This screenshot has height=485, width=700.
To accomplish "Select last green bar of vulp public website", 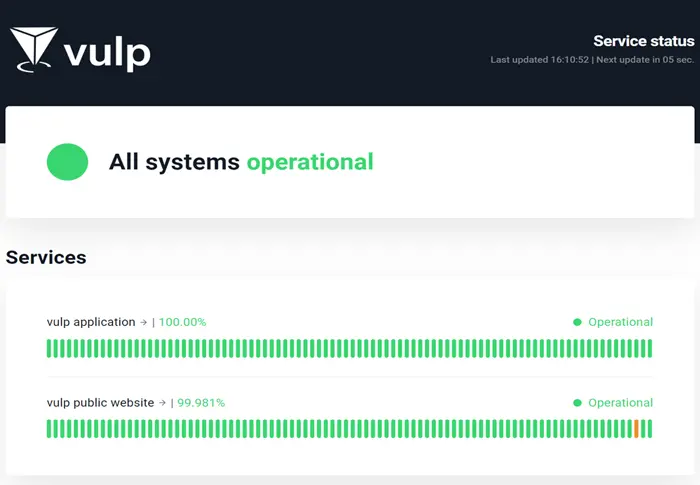I will 649,429.
